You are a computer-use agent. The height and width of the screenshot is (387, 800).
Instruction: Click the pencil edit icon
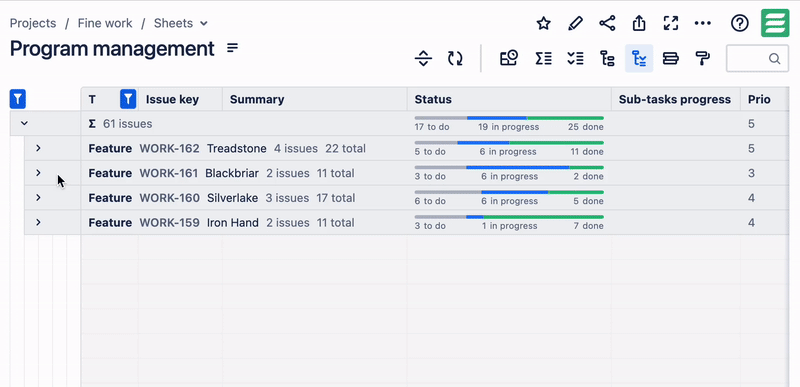coord(575,23)
